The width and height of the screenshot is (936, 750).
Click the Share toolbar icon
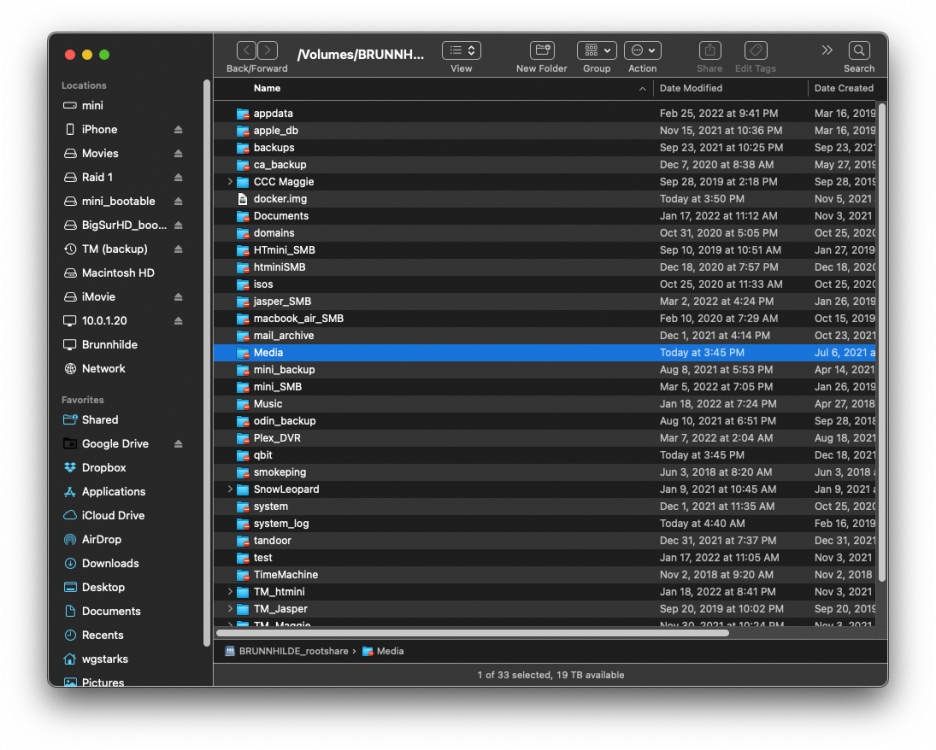710,51
